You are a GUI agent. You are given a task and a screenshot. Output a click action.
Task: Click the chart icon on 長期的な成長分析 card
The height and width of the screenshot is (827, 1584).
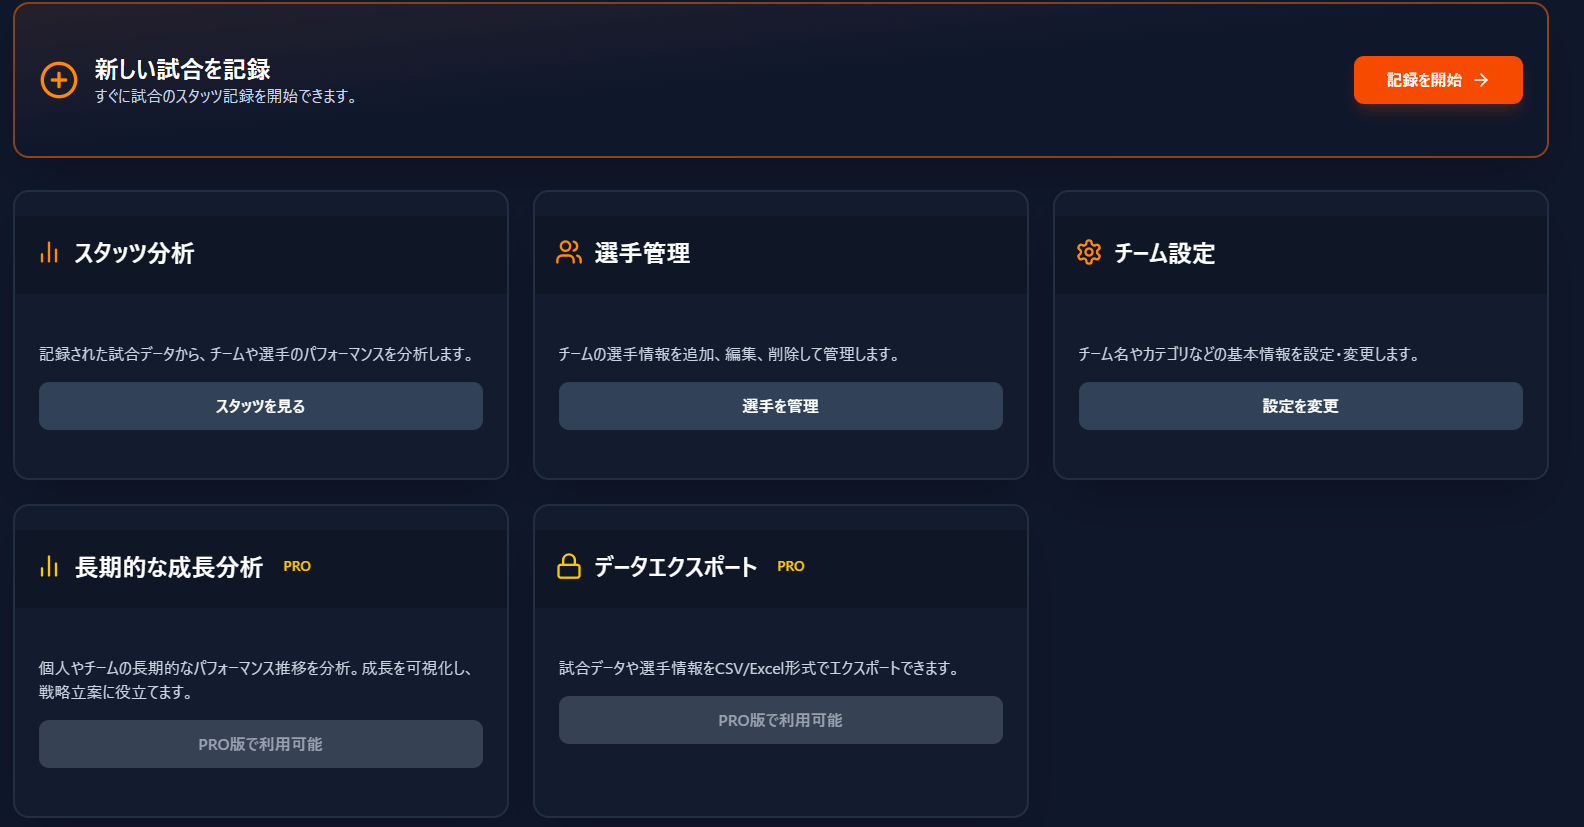[x=49, y=566]
